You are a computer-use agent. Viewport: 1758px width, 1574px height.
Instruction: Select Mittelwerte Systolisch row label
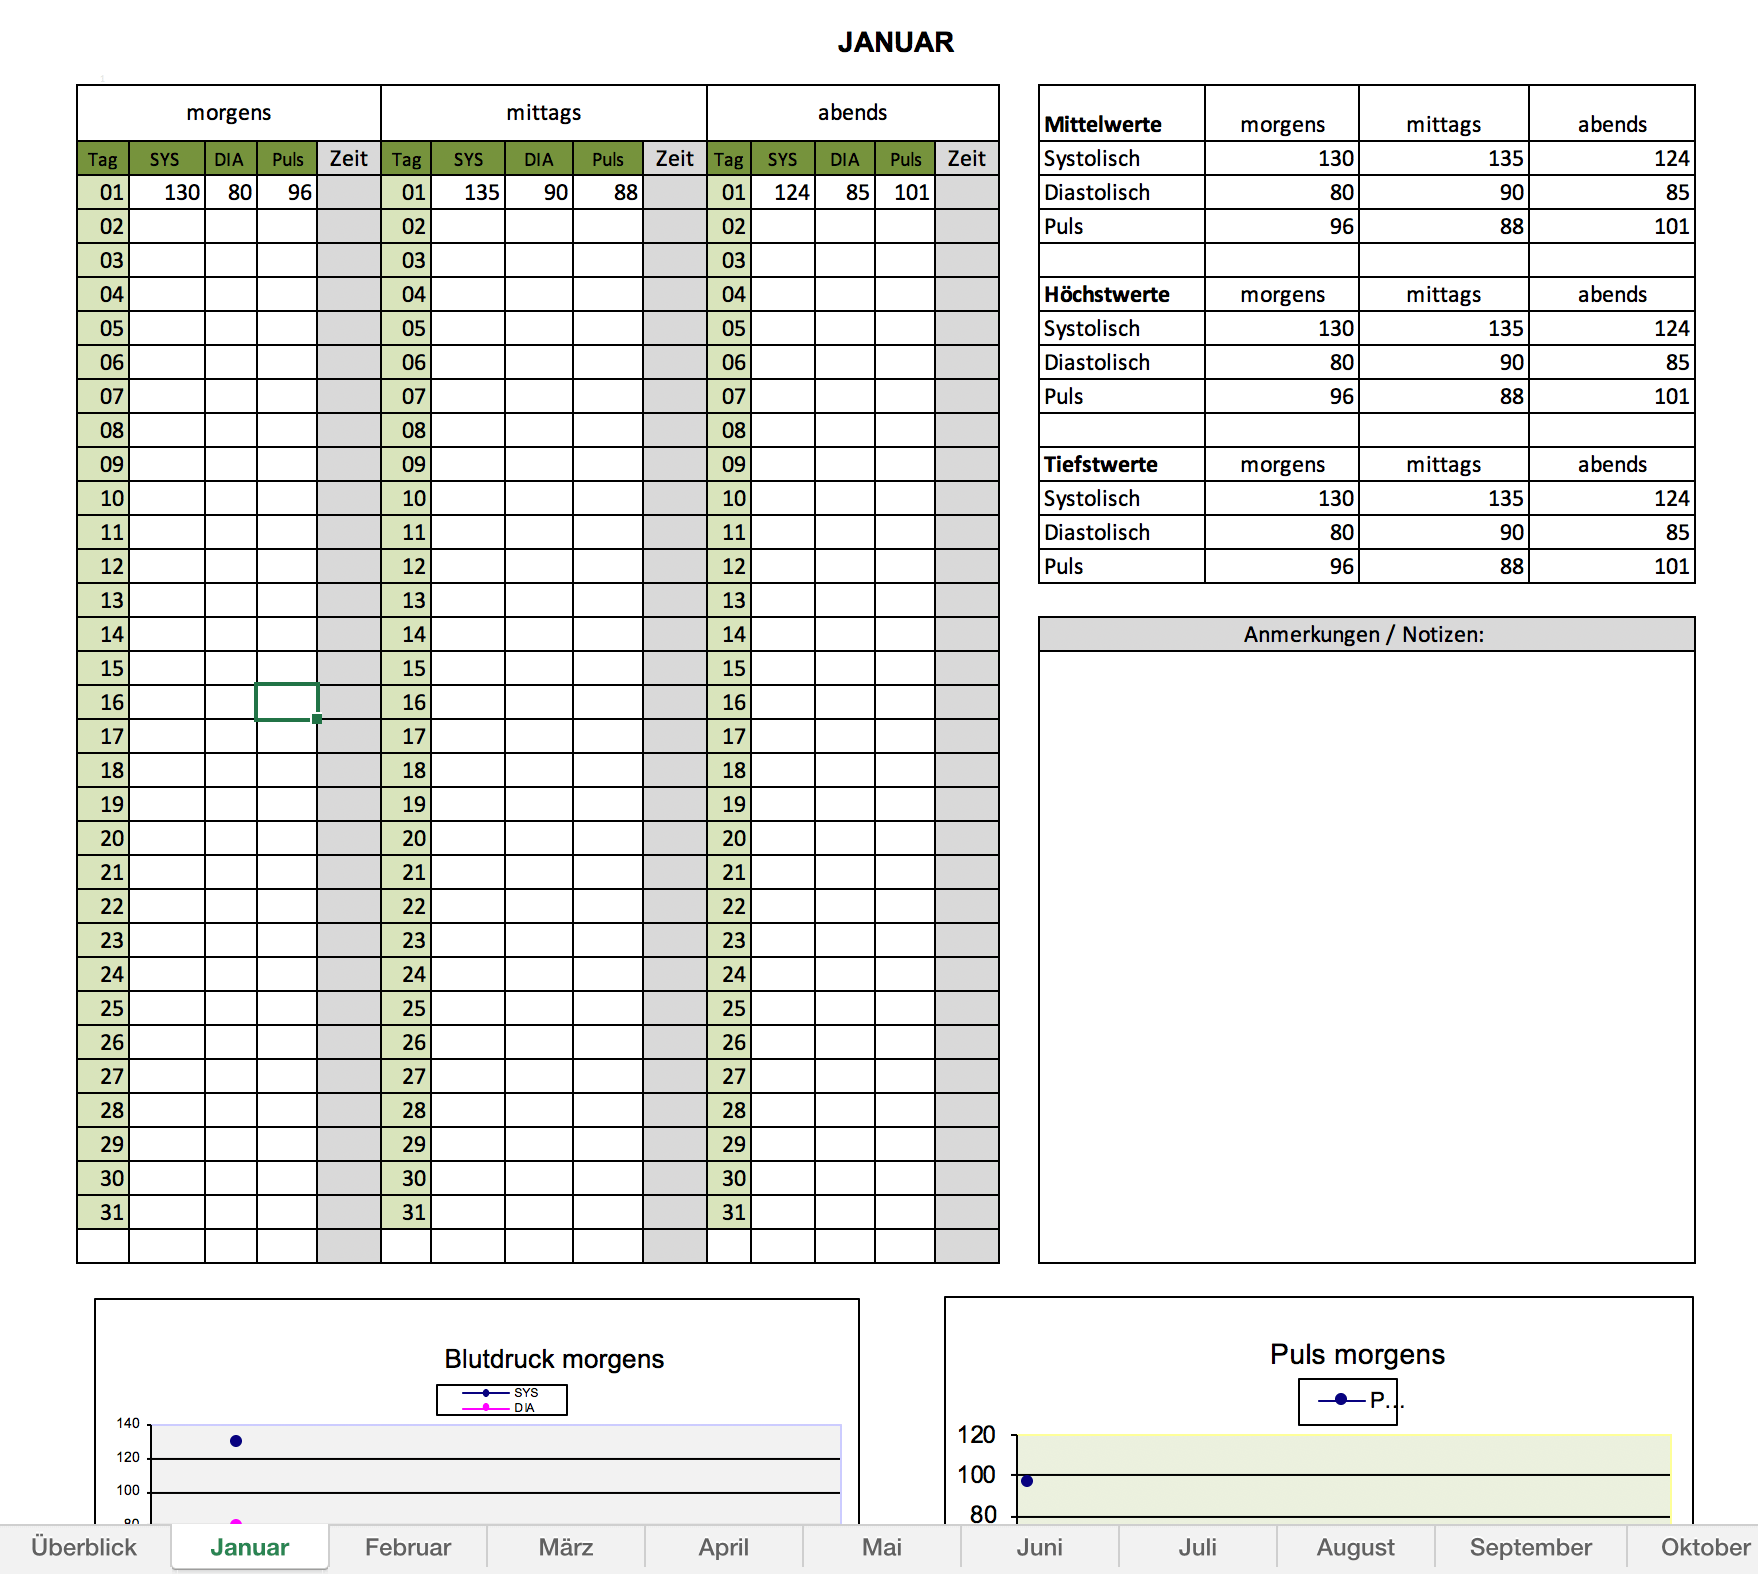pyautogui.click(x=1122, y=158)
